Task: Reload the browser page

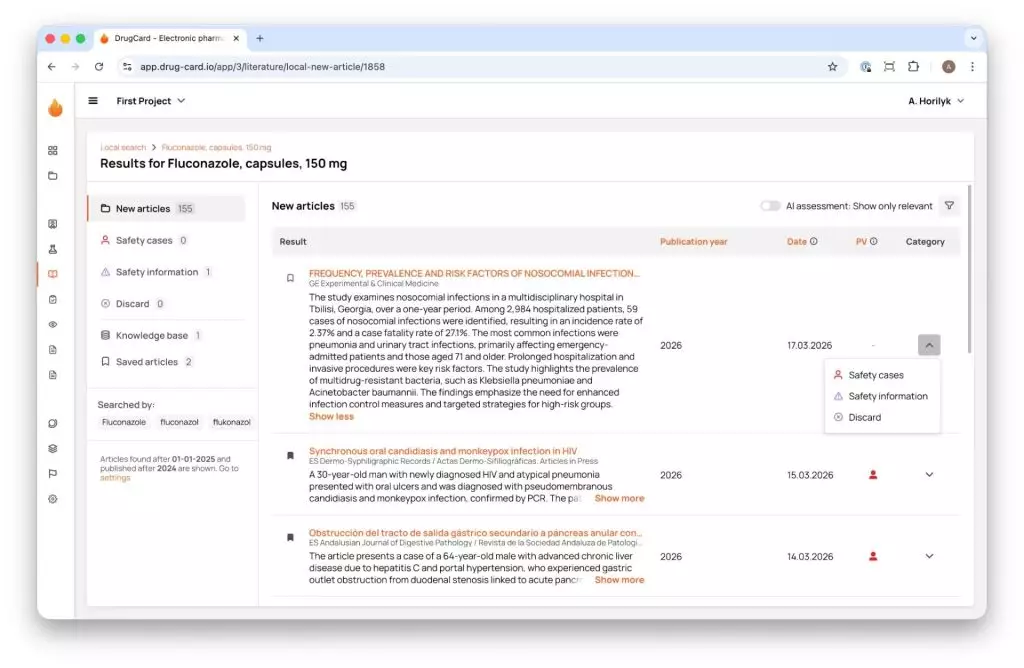Action: tap(99, 67)
